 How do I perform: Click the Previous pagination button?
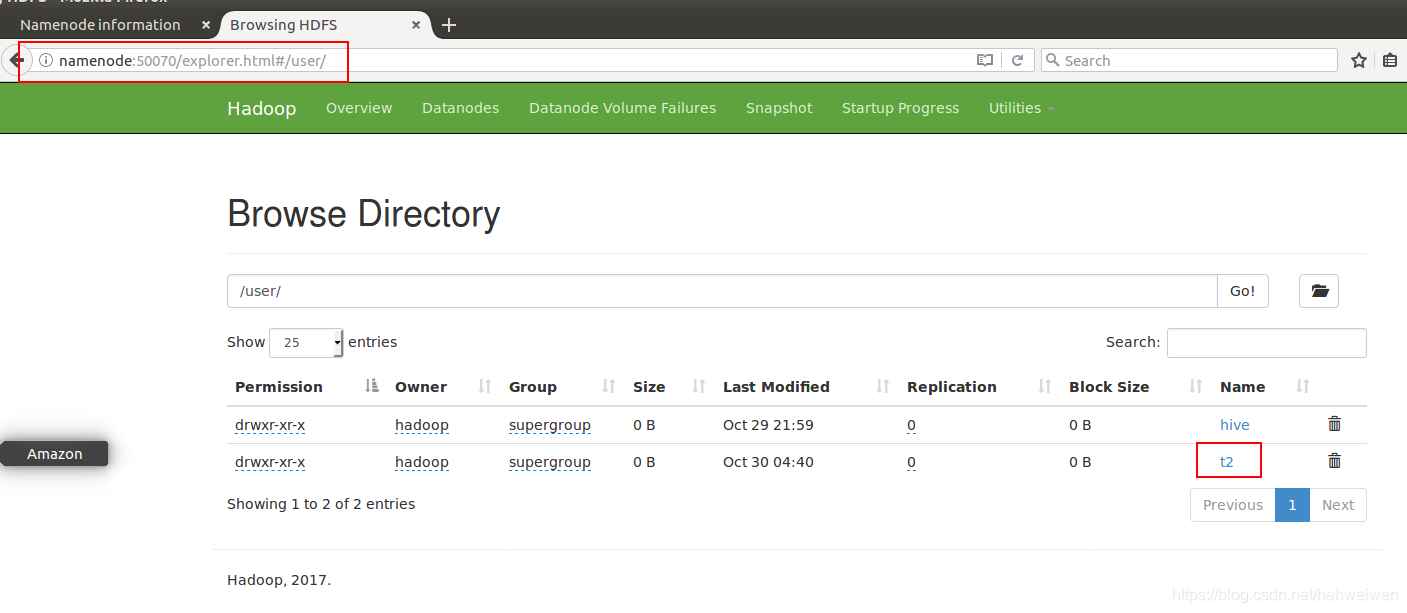(1233, 505)
